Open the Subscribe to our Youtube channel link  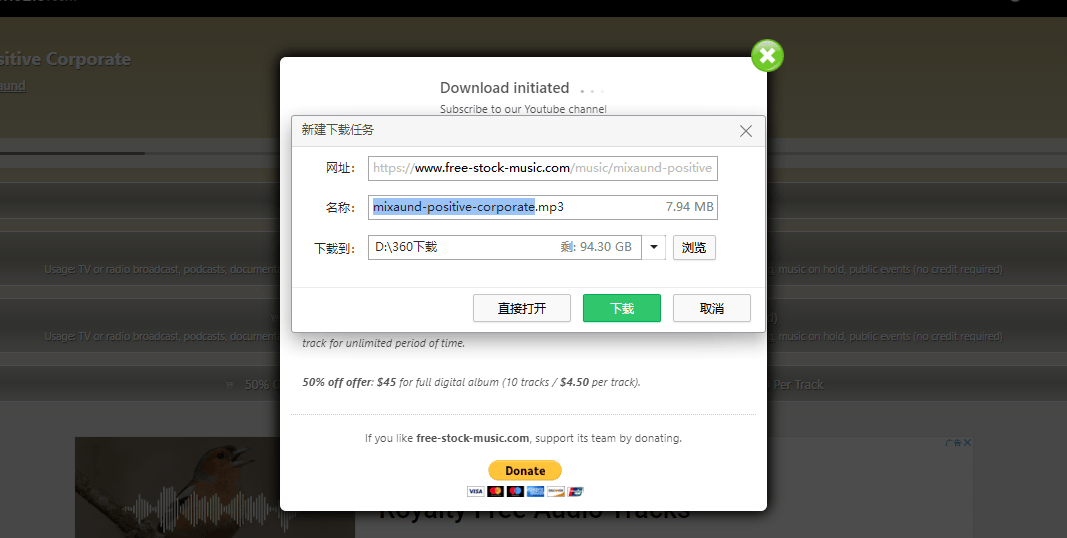(x=523, y=109)
